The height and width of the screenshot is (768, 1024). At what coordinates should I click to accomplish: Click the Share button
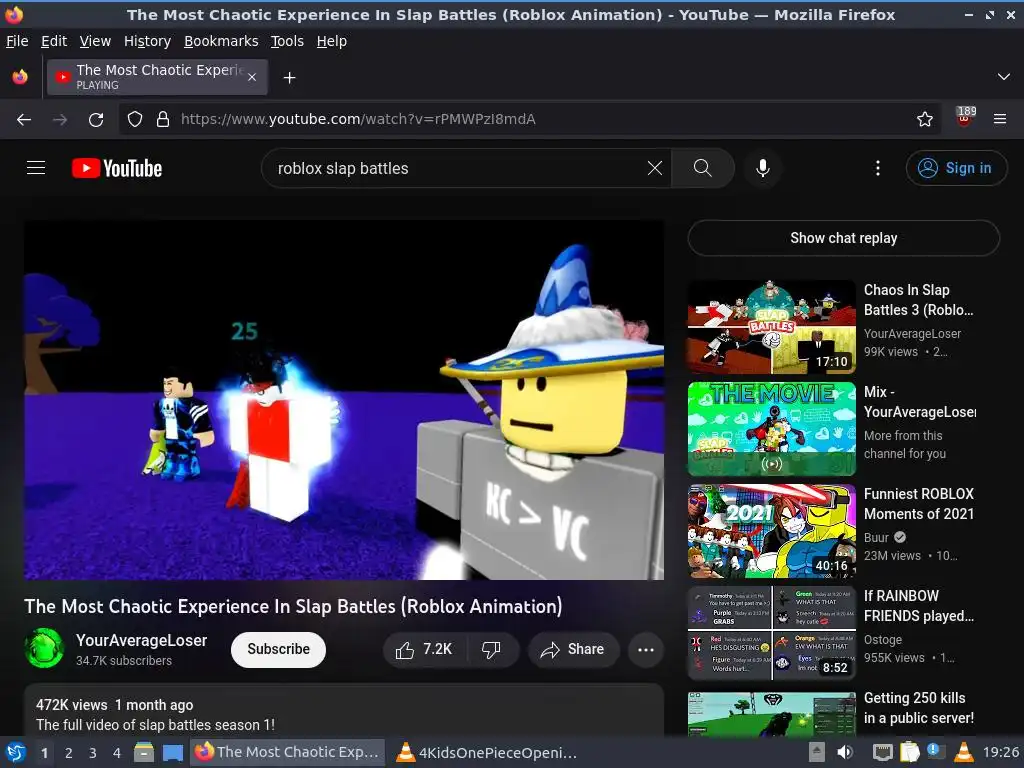click(573, 649)
